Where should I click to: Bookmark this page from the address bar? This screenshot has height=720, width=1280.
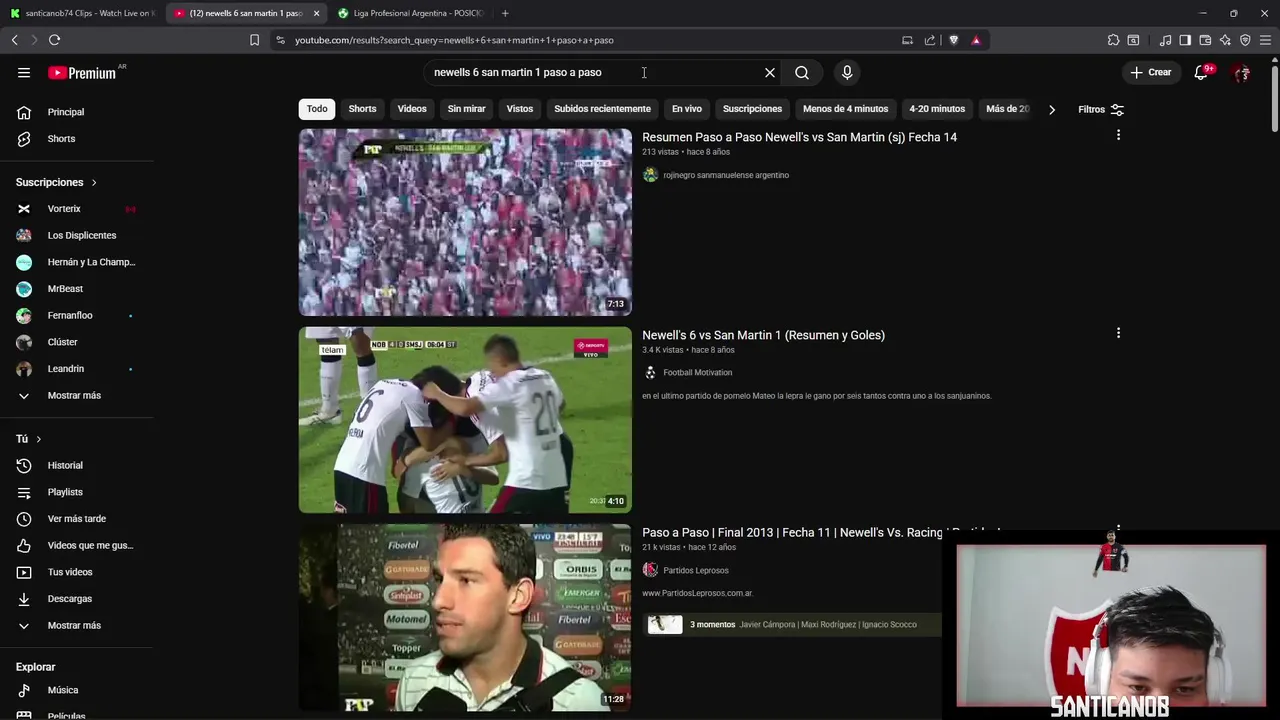point(254,40)
